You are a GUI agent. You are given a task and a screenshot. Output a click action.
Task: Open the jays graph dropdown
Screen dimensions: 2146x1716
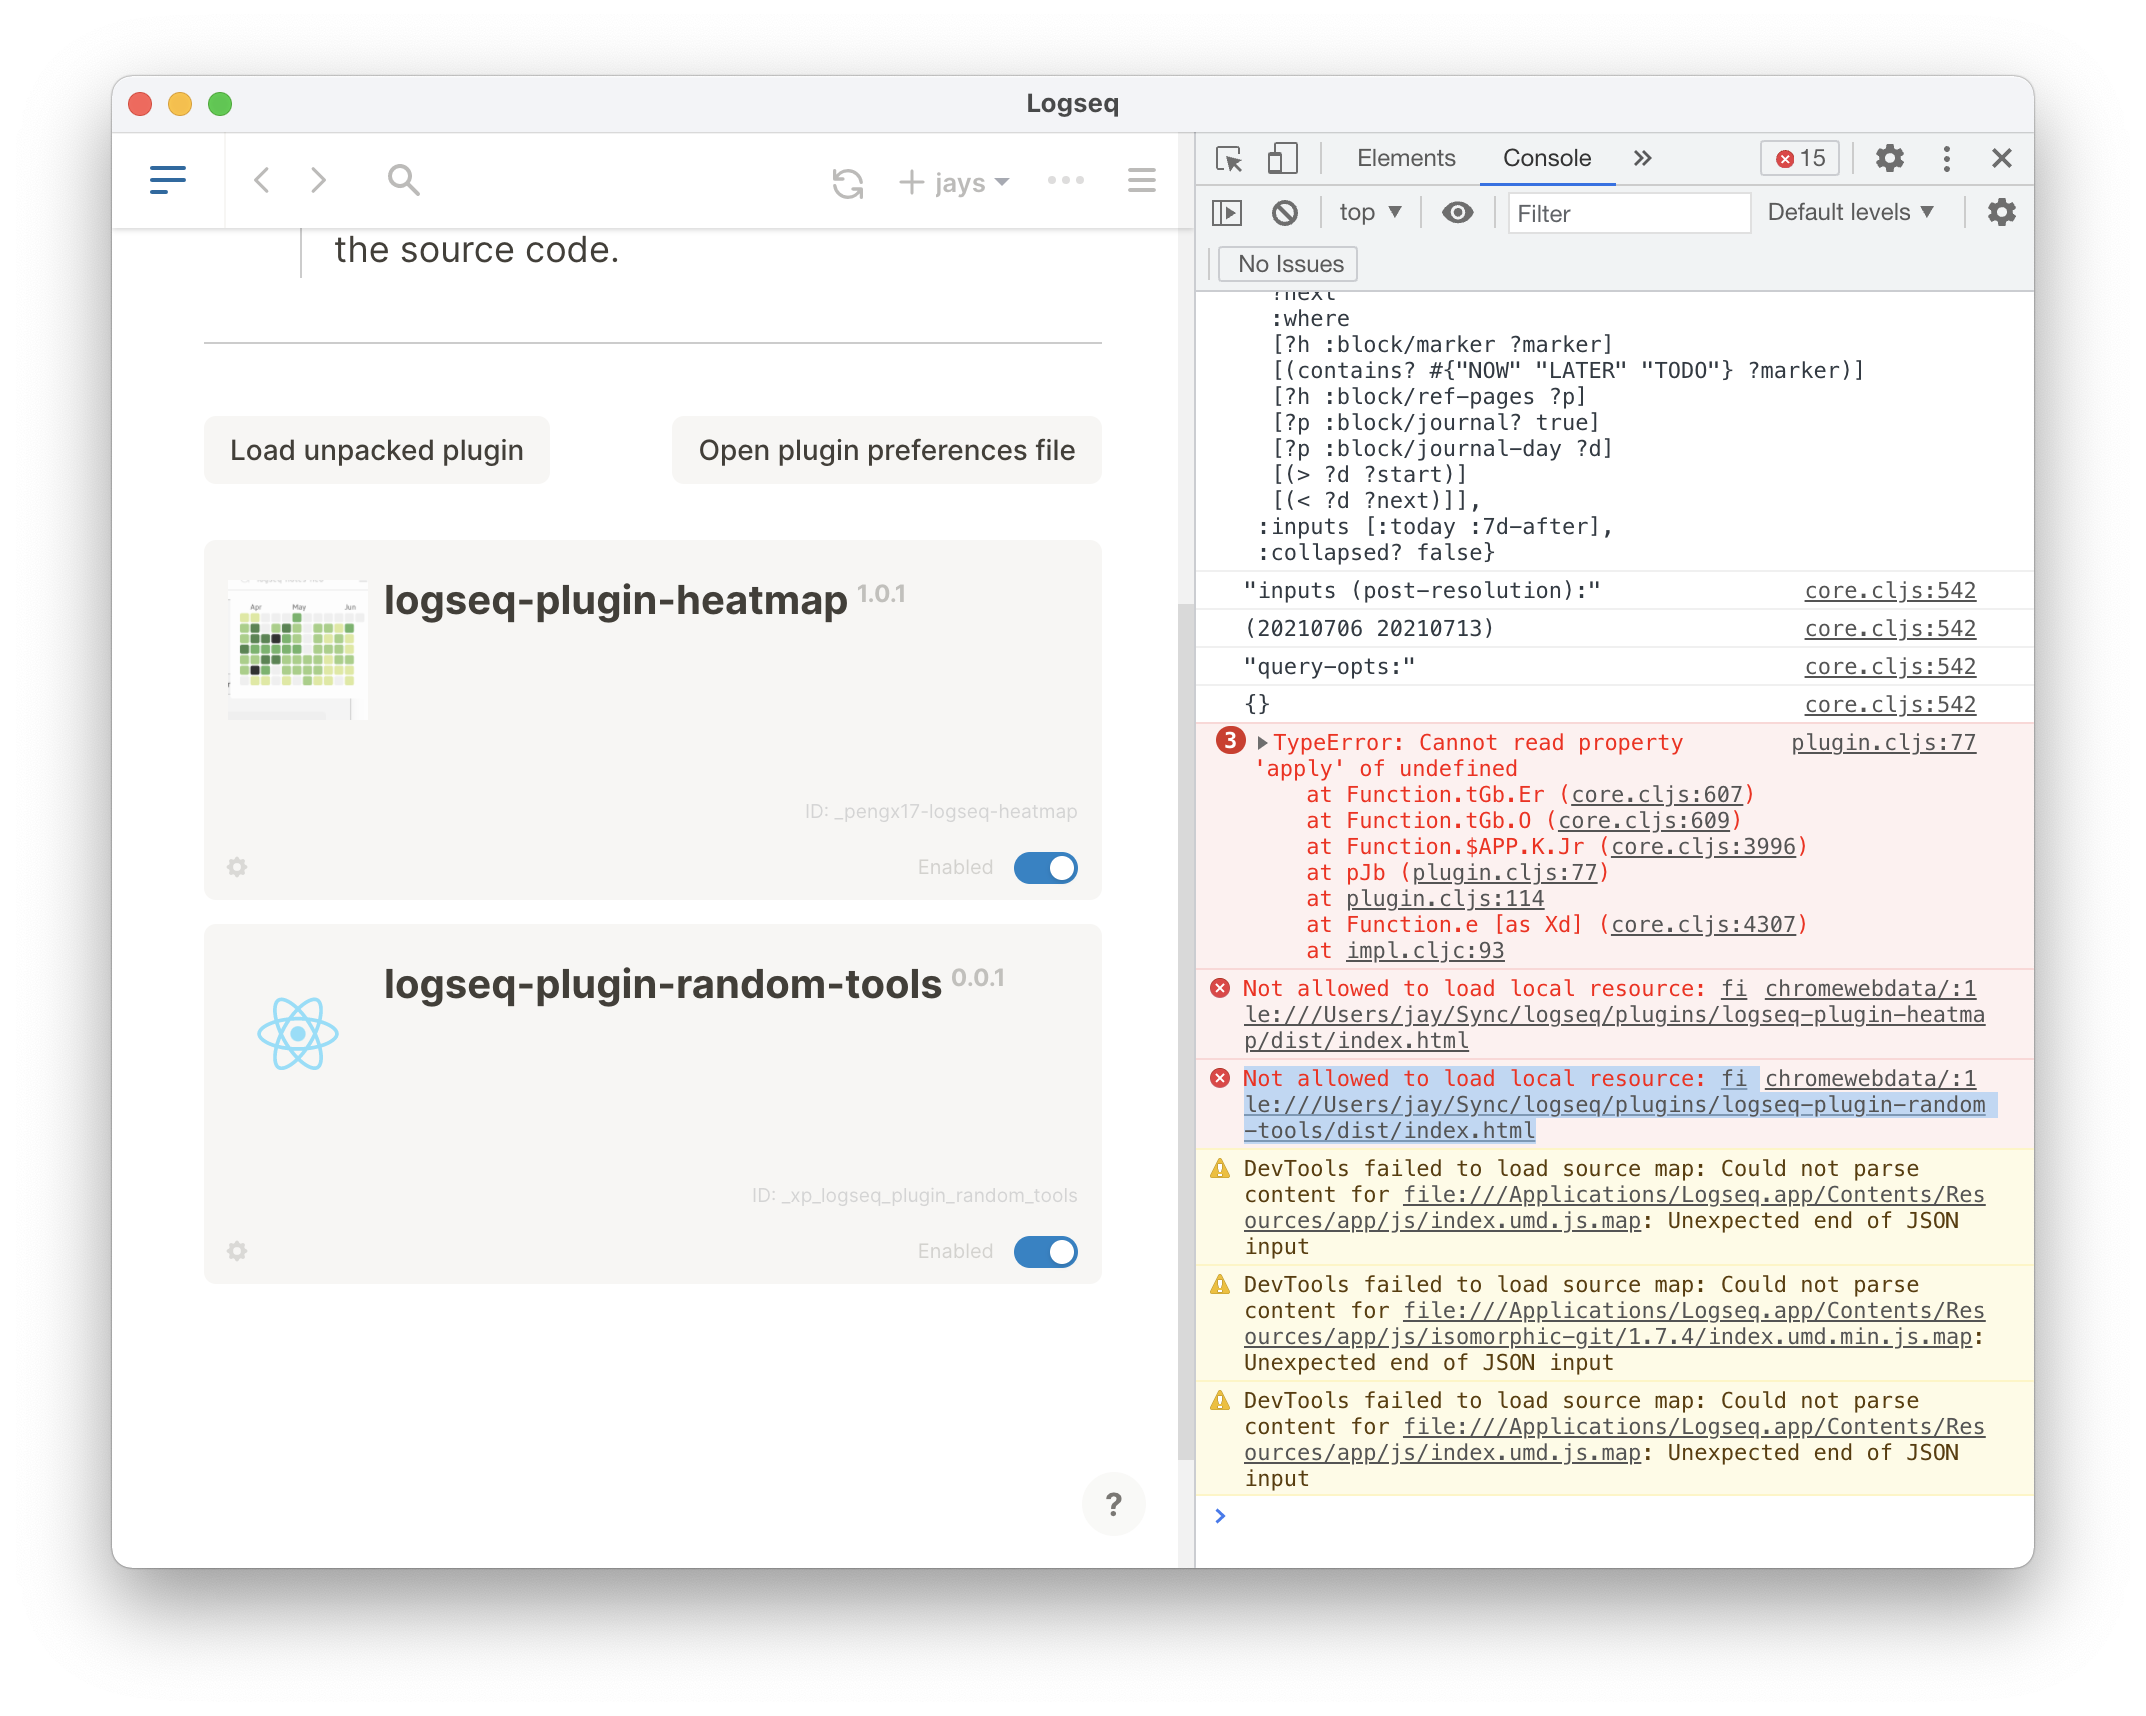click(x=954, y=182)
